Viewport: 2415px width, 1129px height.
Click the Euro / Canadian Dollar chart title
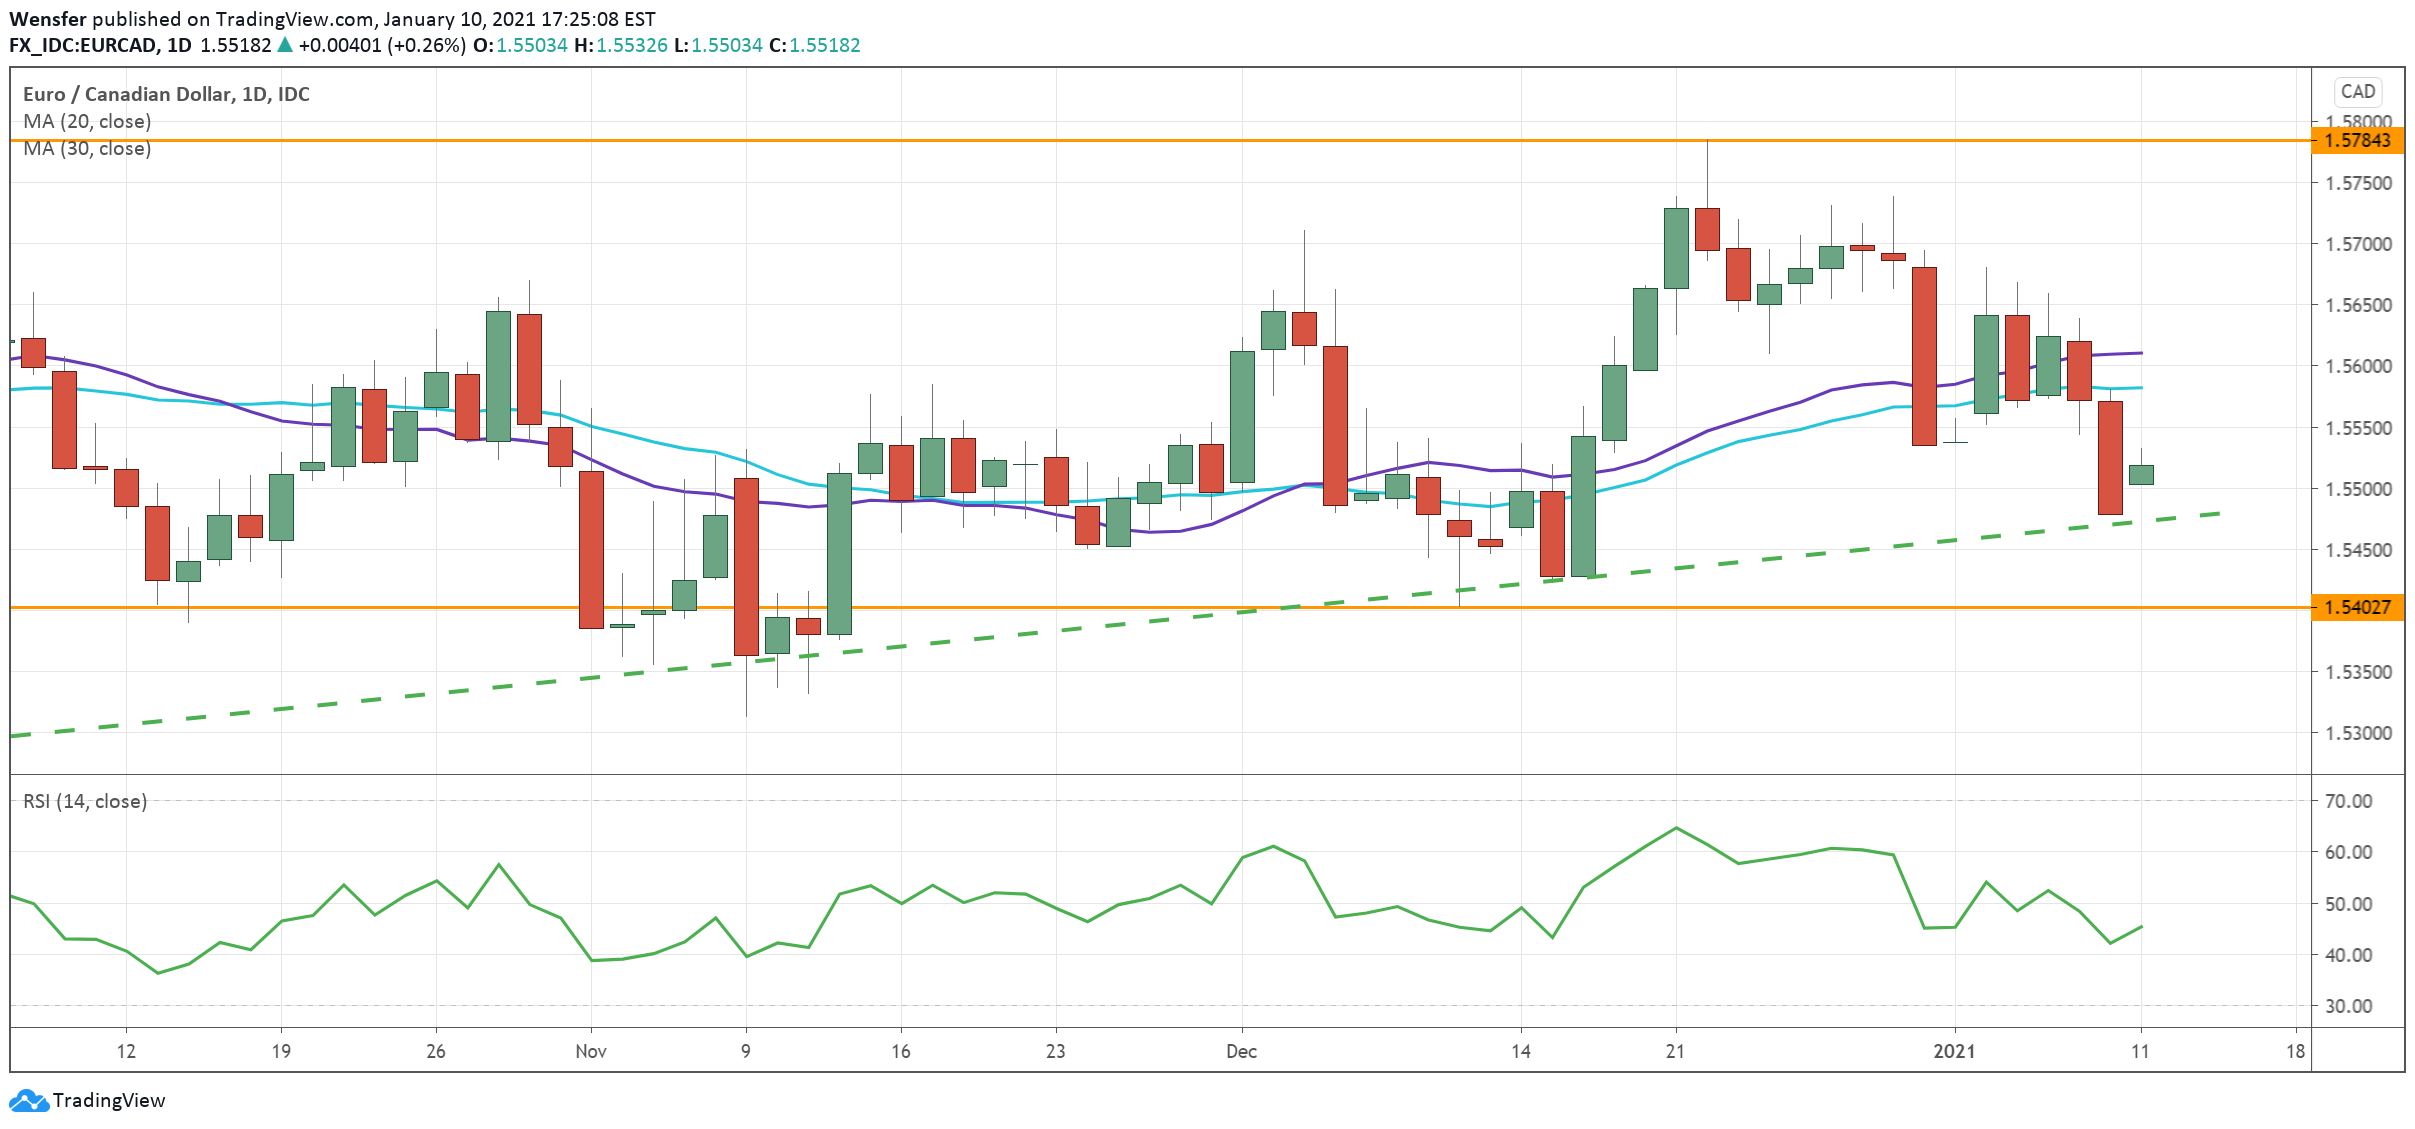[166, 94]
